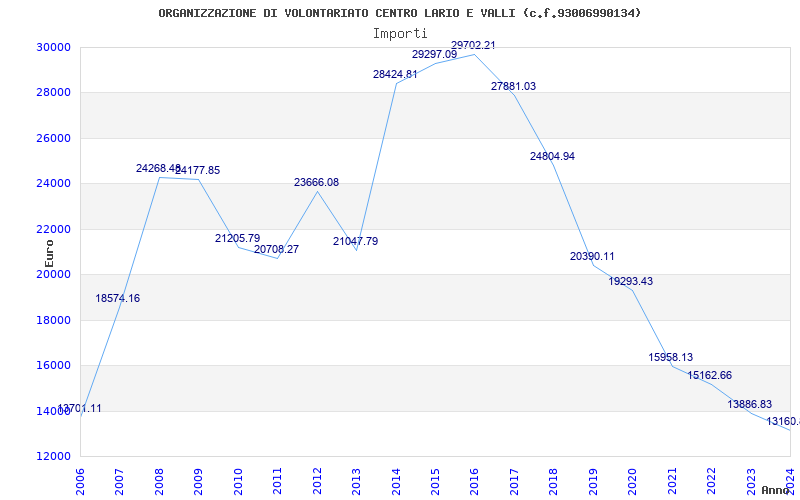Click y-axis tick 20000
Image resolution: width=800 pixels, height=500 pixels.
point(53,274)
